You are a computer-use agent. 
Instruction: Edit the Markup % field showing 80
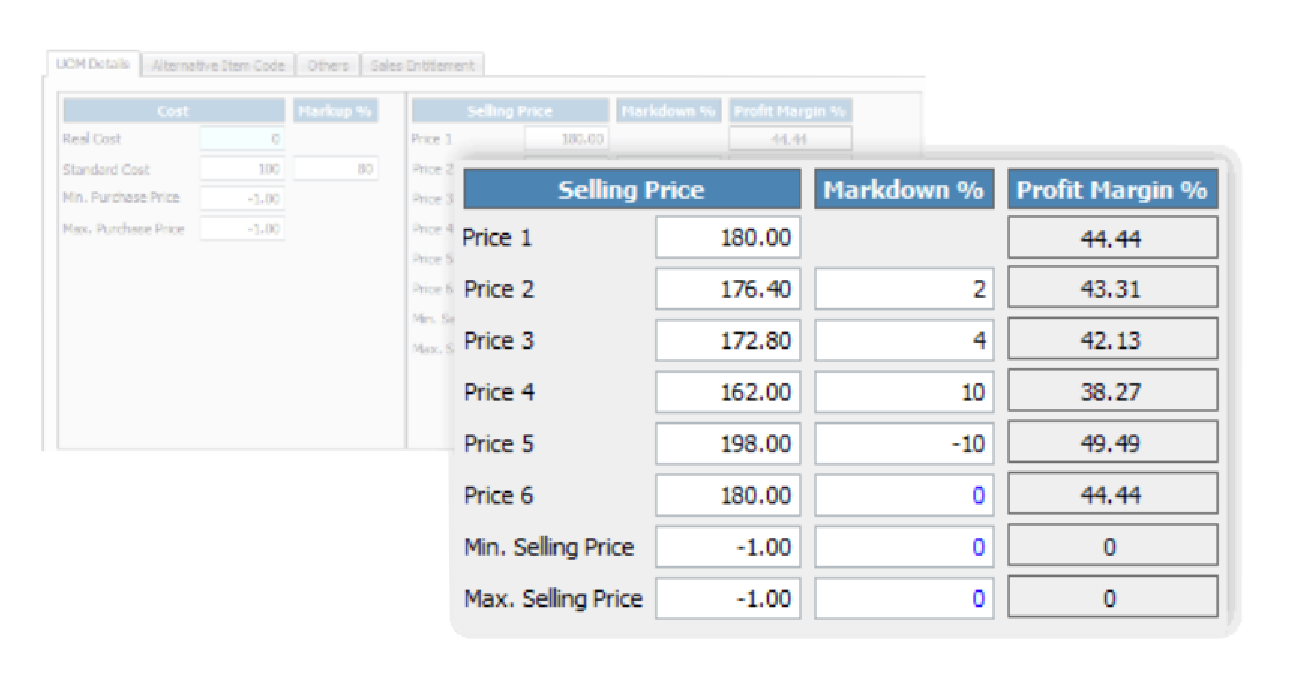click(336, 169)
